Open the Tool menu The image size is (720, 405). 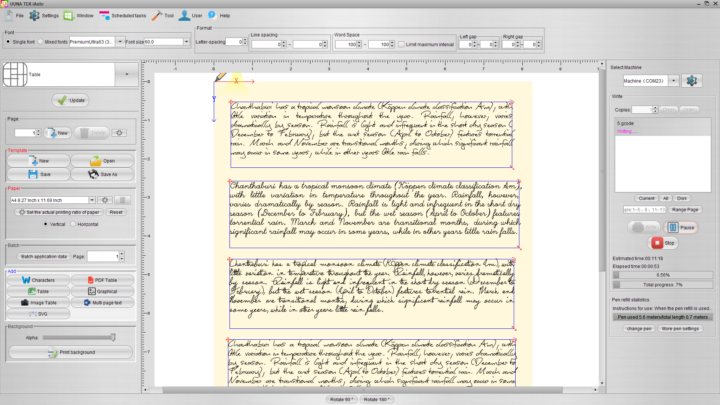coord(163,16)
